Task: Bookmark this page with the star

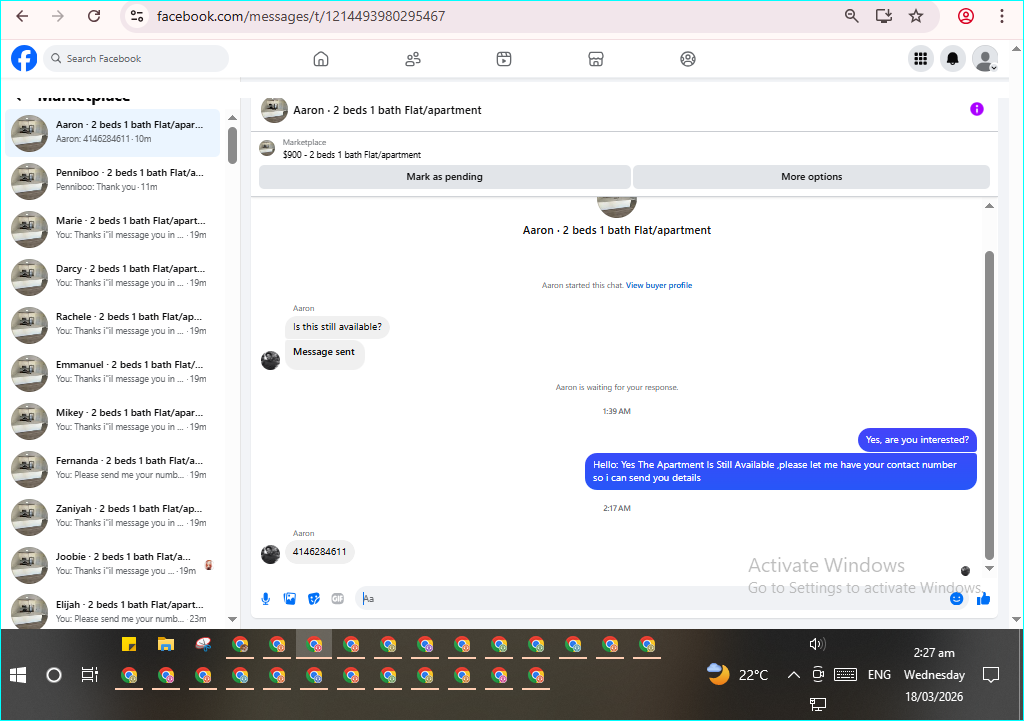Action: coord(916,16)
